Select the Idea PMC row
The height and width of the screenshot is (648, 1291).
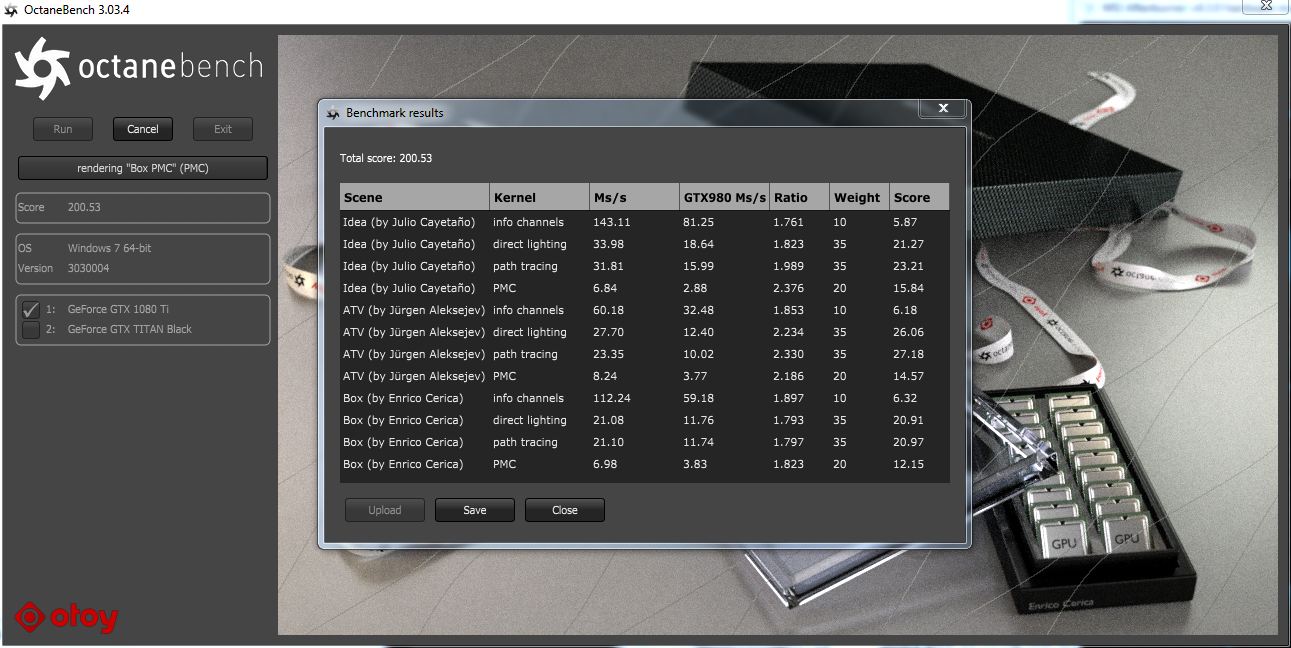click(x=644, y=288)
